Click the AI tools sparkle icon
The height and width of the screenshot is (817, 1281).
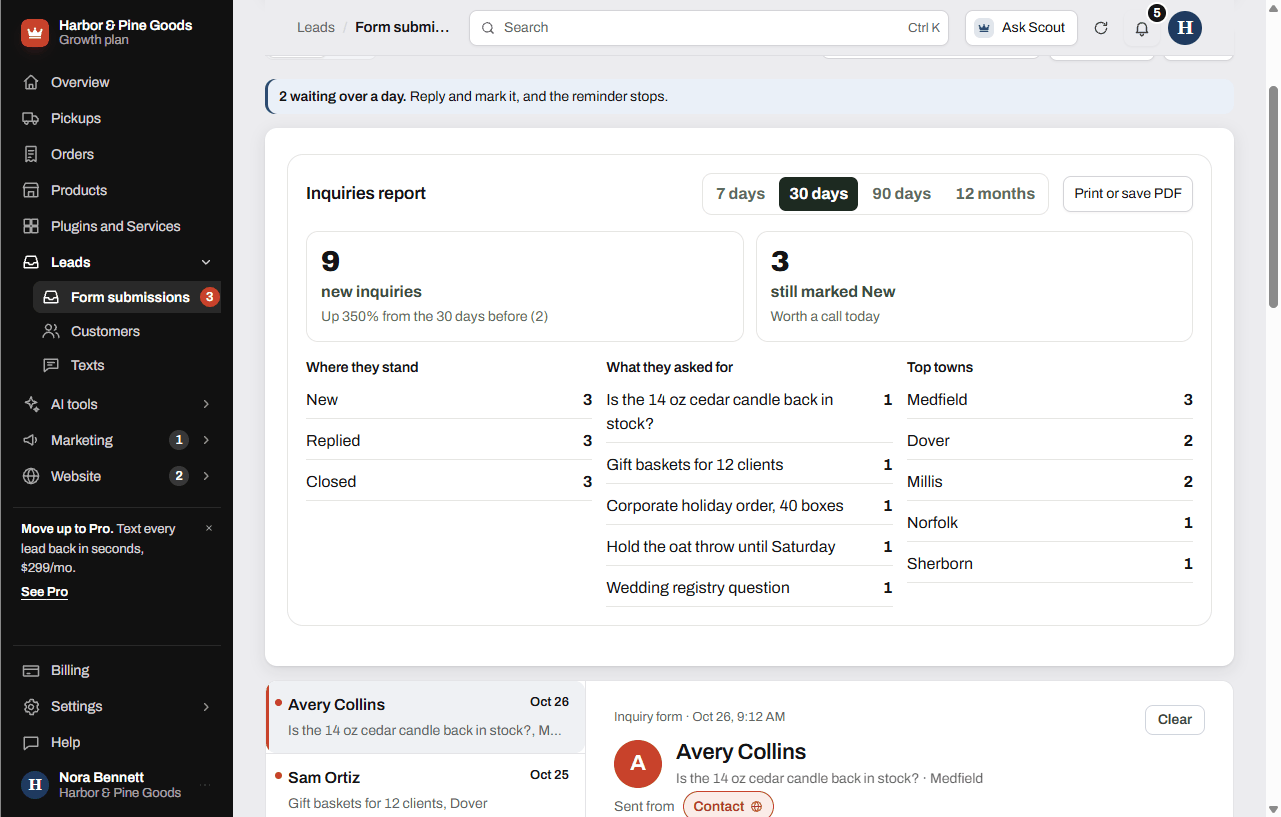point(31,404)
